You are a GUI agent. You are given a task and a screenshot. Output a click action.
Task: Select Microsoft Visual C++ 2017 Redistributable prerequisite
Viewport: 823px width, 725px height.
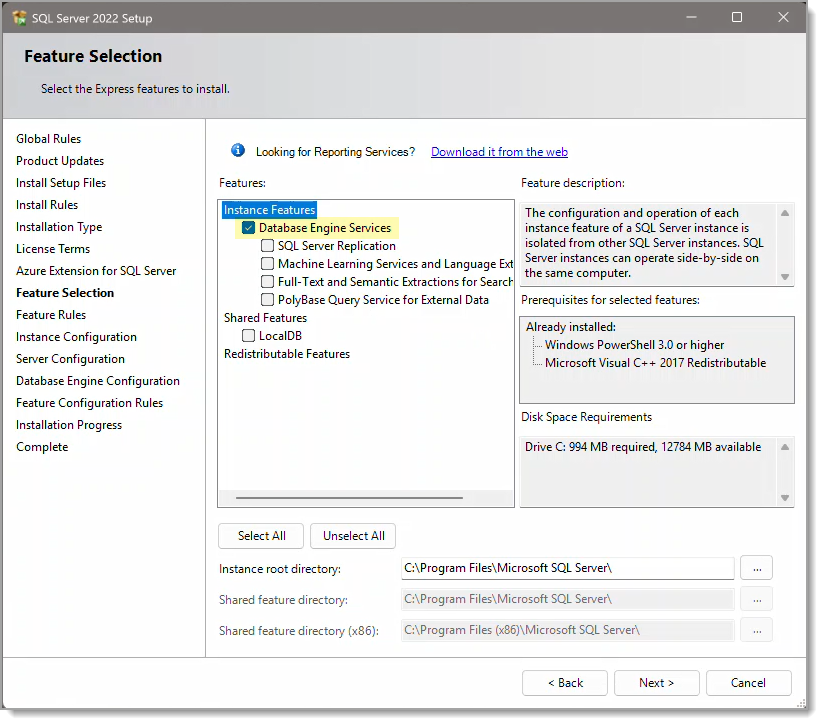pyautogui.click(x=655, y=363)
